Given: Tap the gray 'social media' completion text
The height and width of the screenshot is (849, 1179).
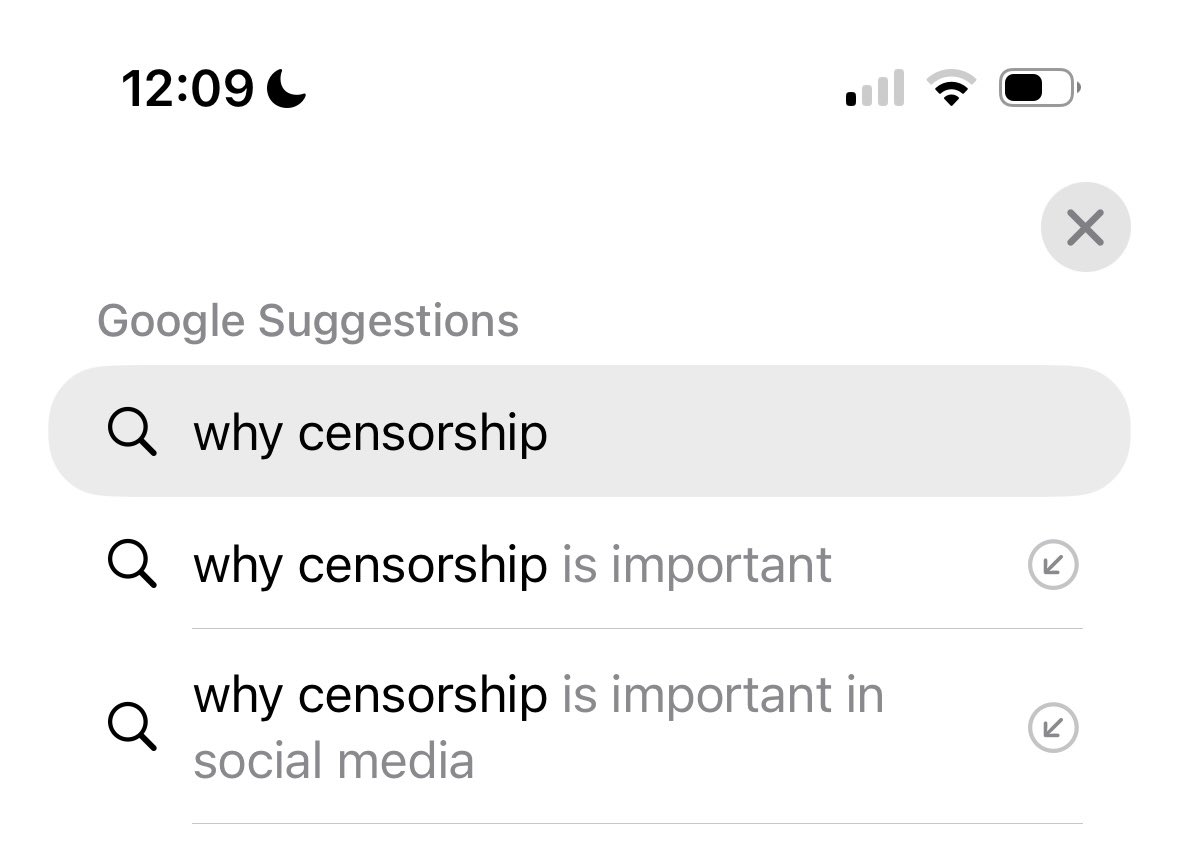Looking at the screenshot, I should click(x=333, y=761).
